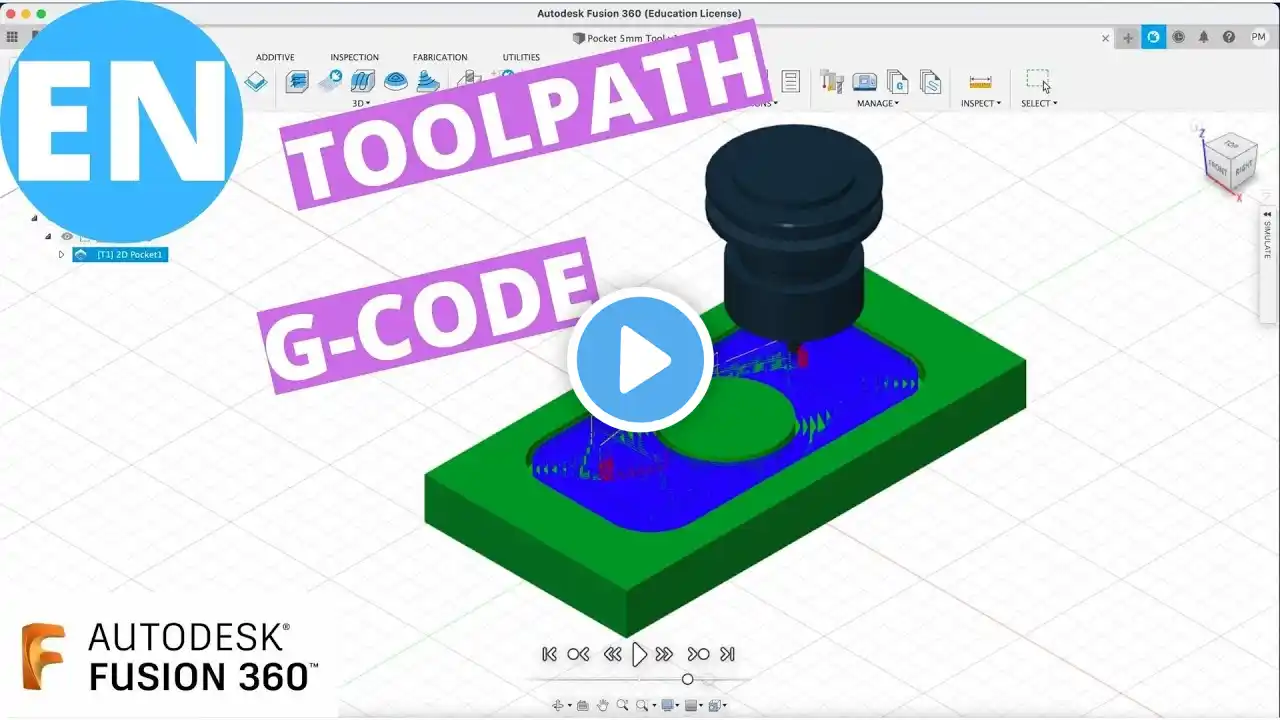Open the 3D toolbar dropdown

click(x=361, y=103)
